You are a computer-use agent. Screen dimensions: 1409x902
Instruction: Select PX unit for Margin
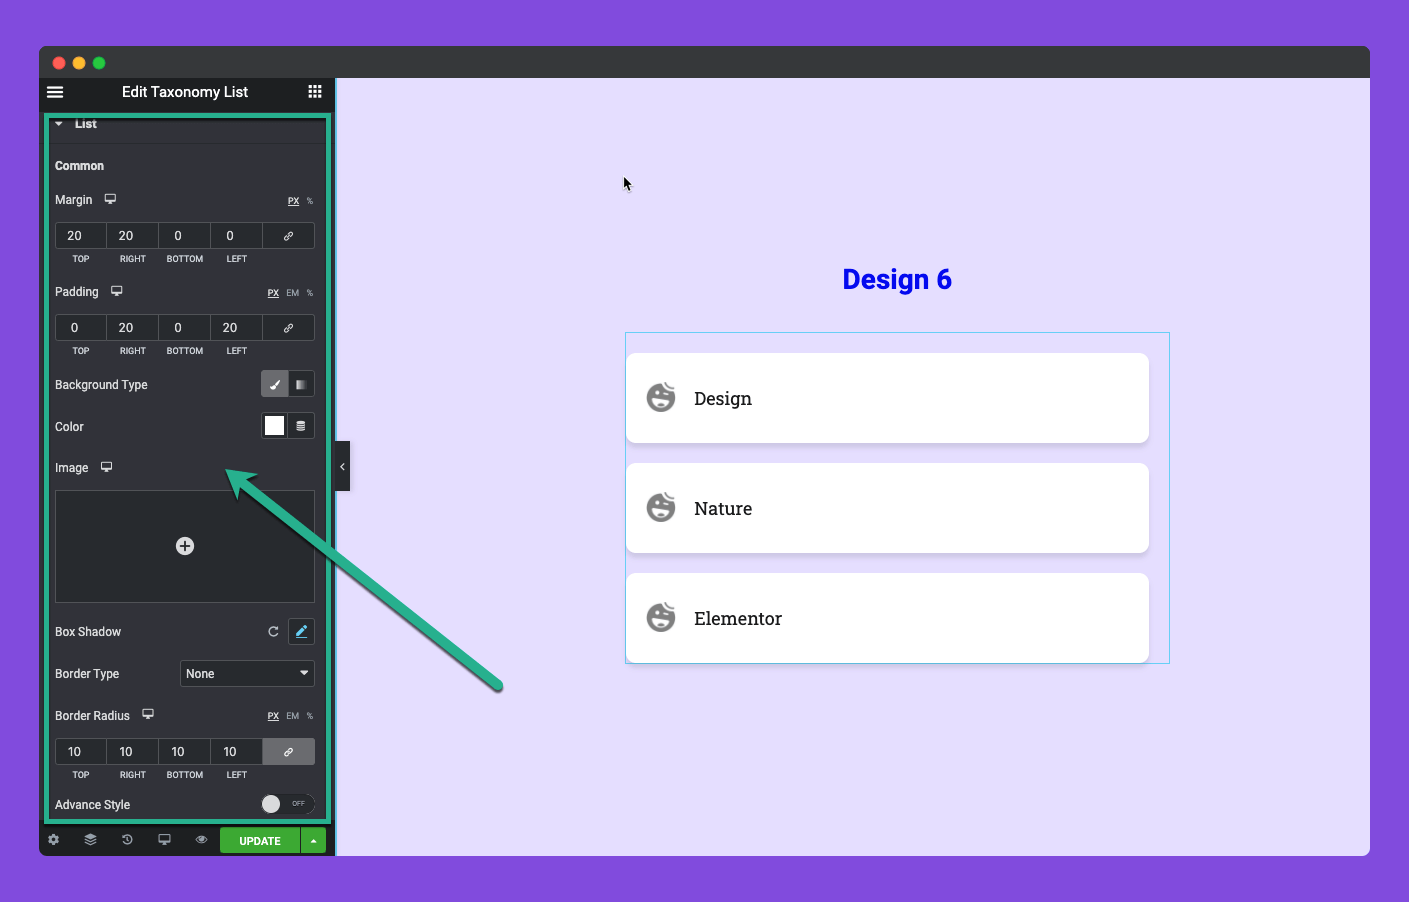coord(293,201)
